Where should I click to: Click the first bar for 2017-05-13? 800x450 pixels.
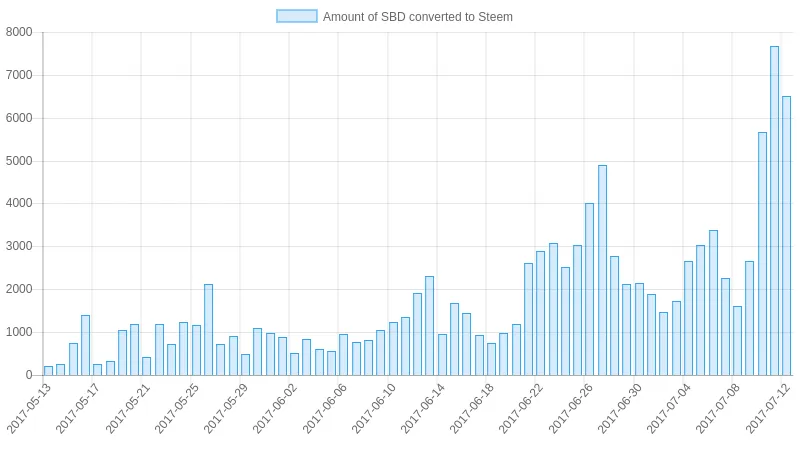click(x=48, y=371)
